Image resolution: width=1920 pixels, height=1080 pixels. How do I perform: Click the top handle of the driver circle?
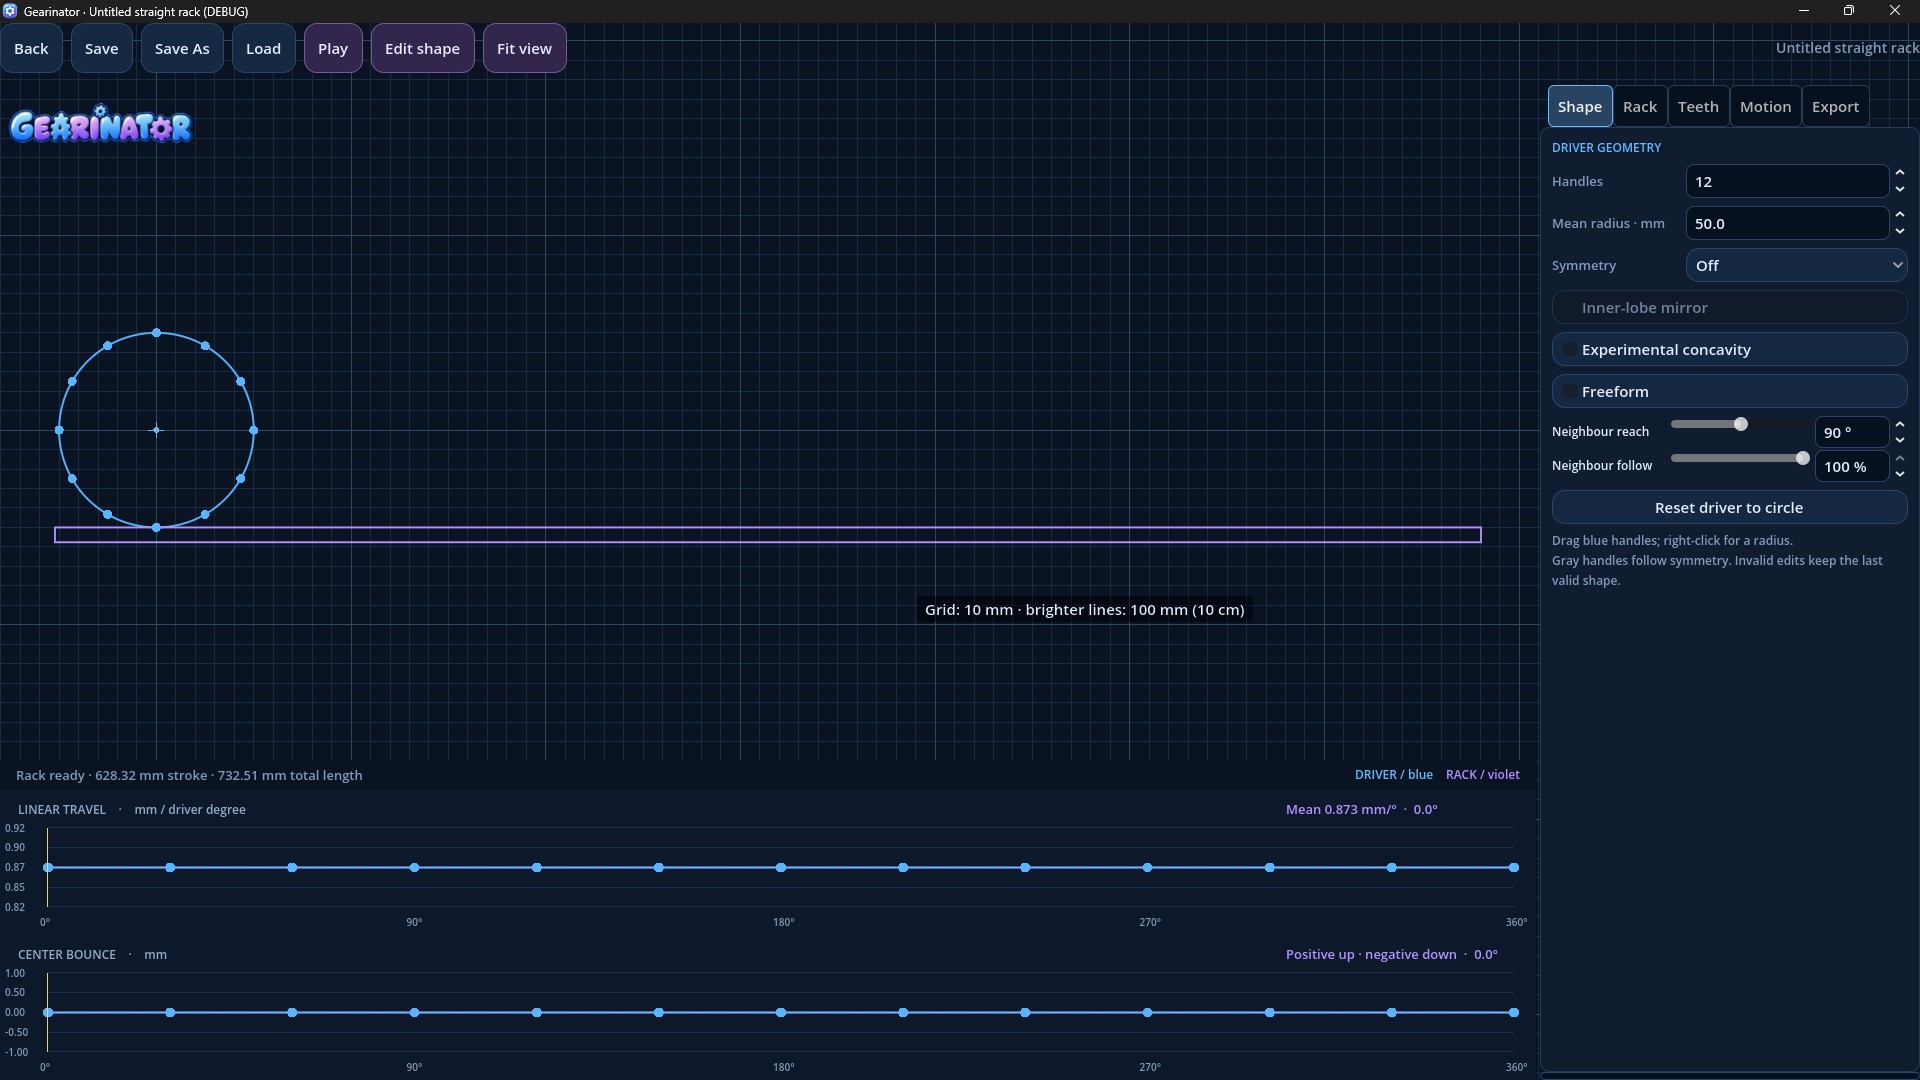pyautogui.click(x=156, y=332)
